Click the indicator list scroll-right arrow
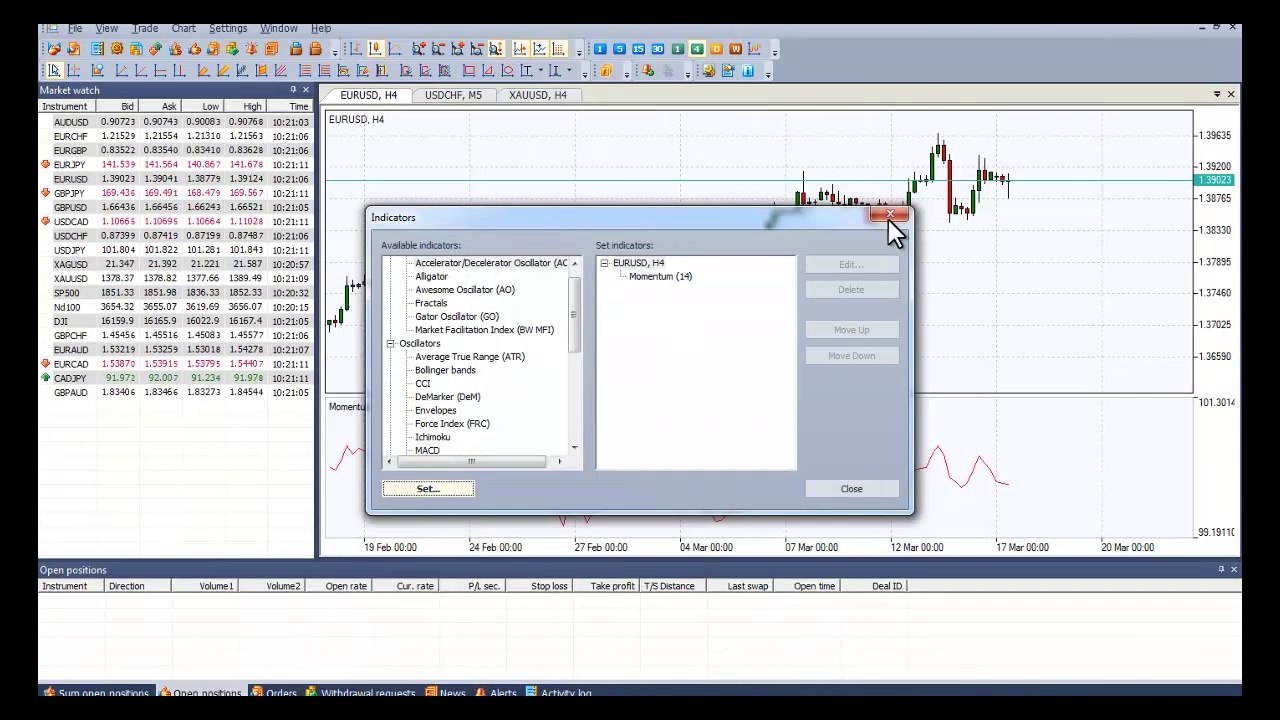 coord(559,462)
